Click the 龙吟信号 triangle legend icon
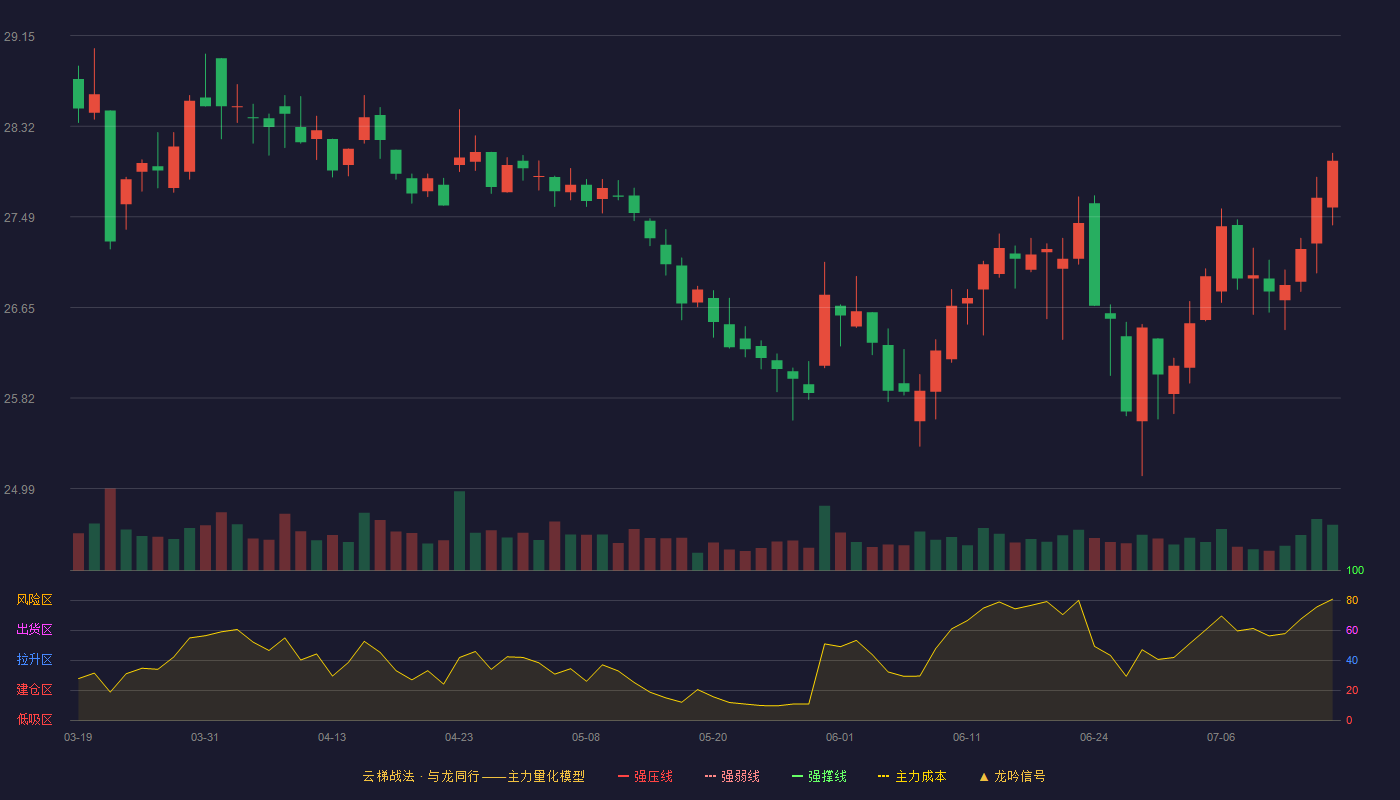The image size is (1400, 800). coord(1012,776)
